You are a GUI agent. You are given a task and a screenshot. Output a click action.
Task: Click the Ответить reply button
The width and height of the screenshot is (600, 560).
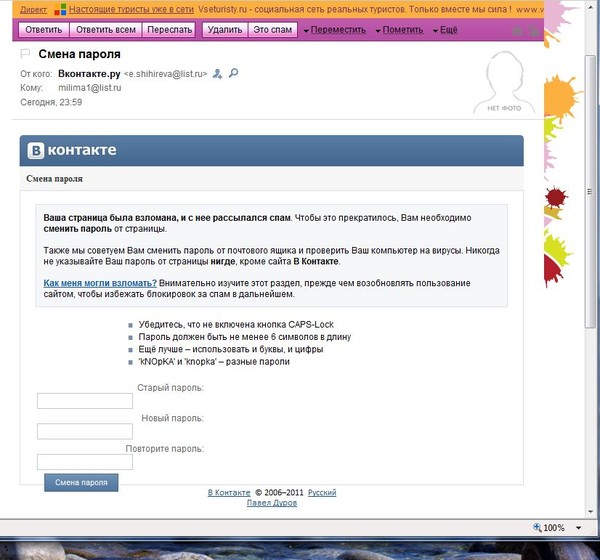click(44, 30)
